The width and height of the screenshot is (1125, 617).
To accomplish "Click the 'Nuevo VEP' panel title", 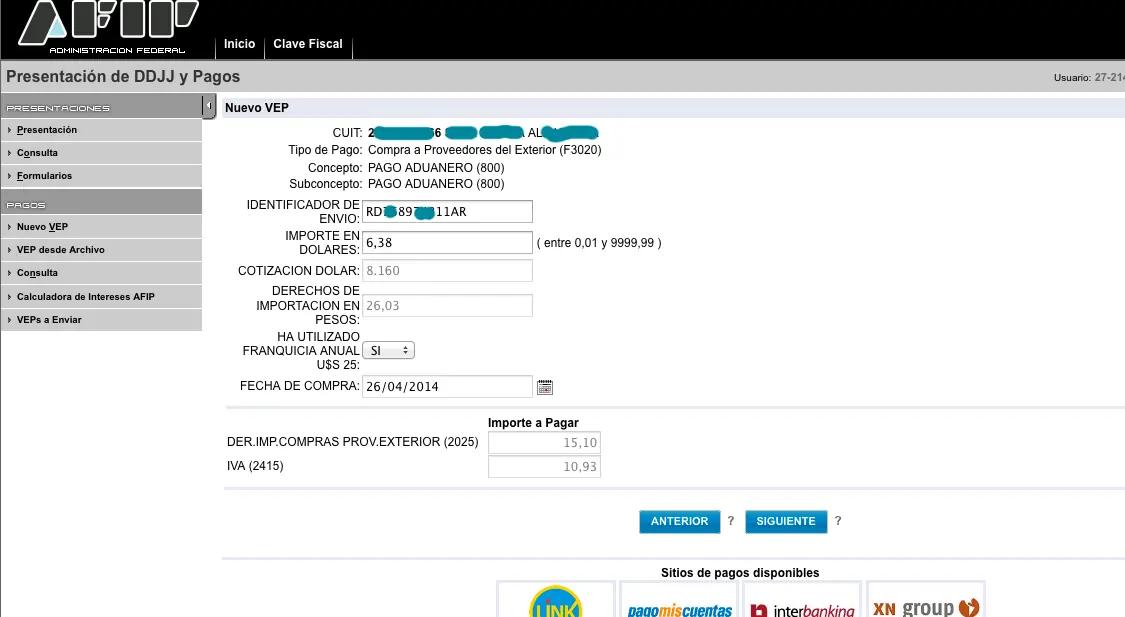I will click(257, 108).
